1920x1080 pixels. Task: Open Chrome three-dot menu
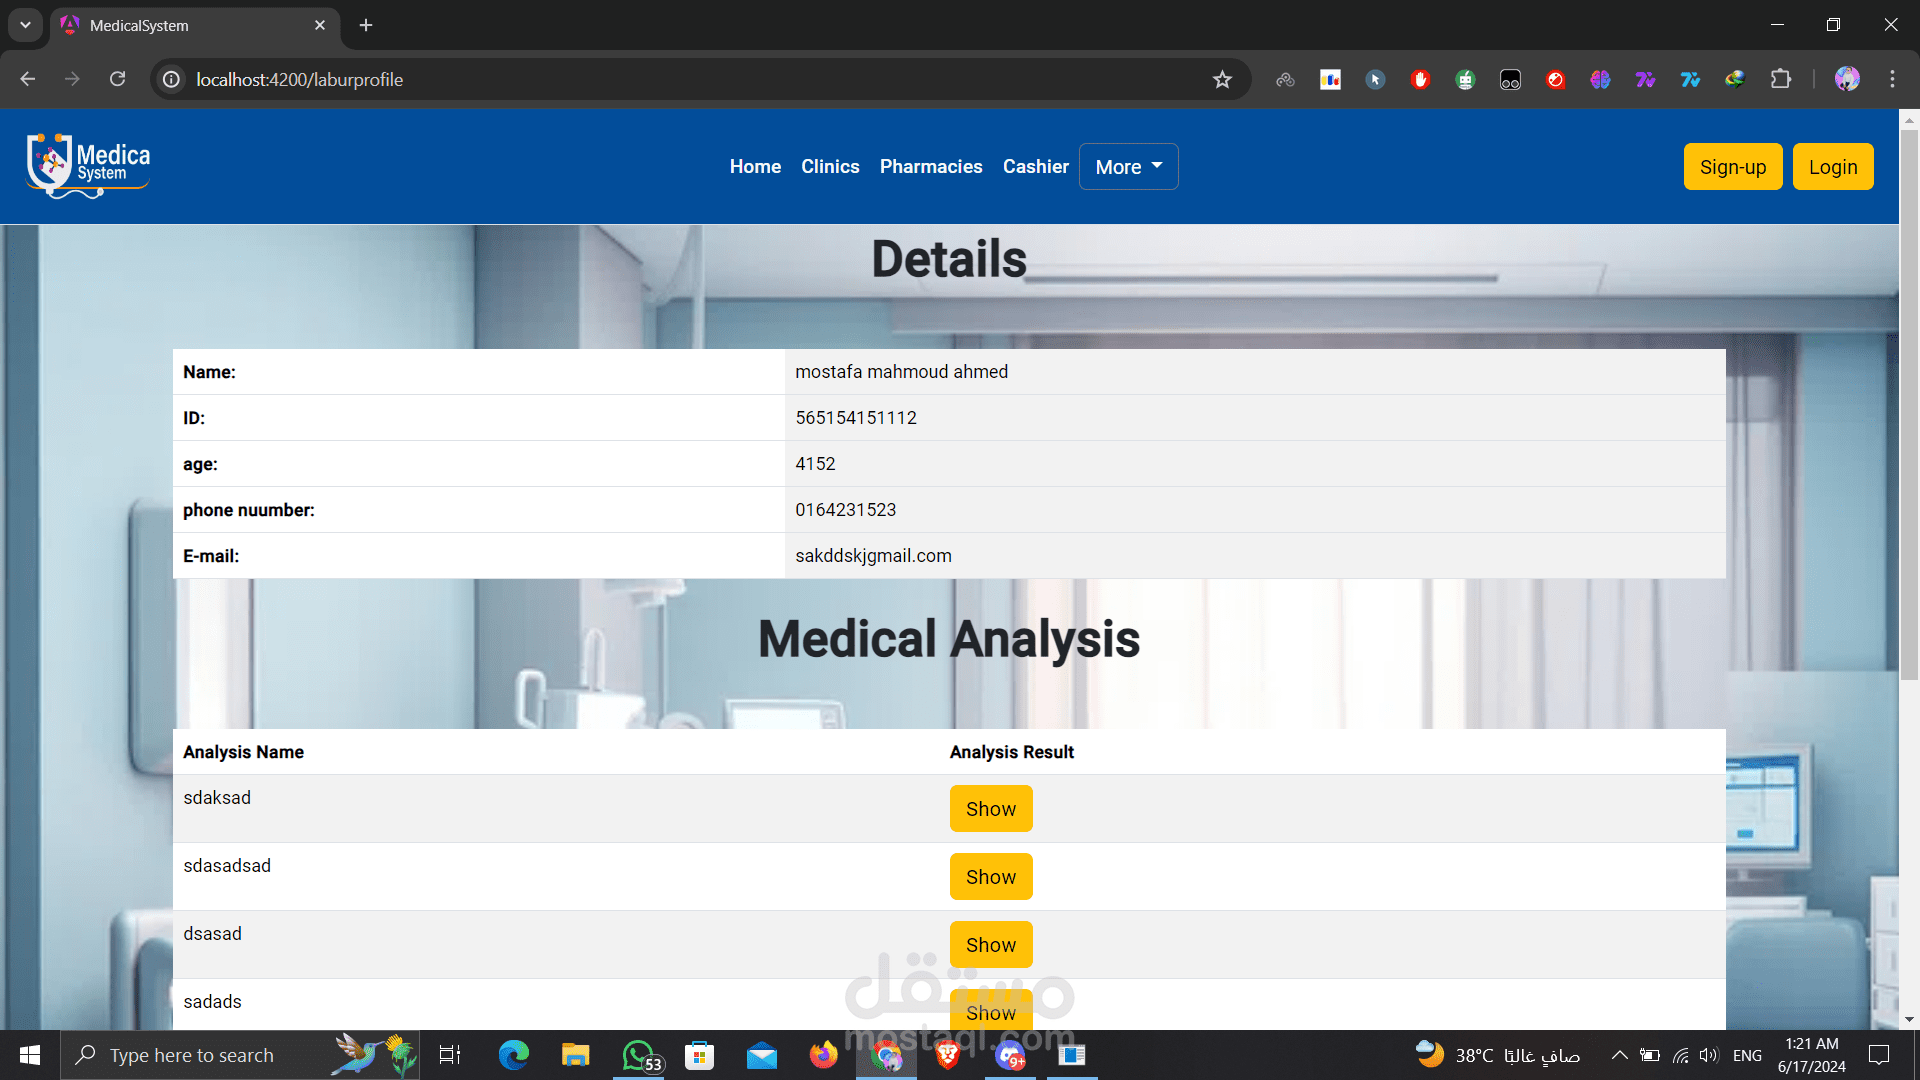1892,79
